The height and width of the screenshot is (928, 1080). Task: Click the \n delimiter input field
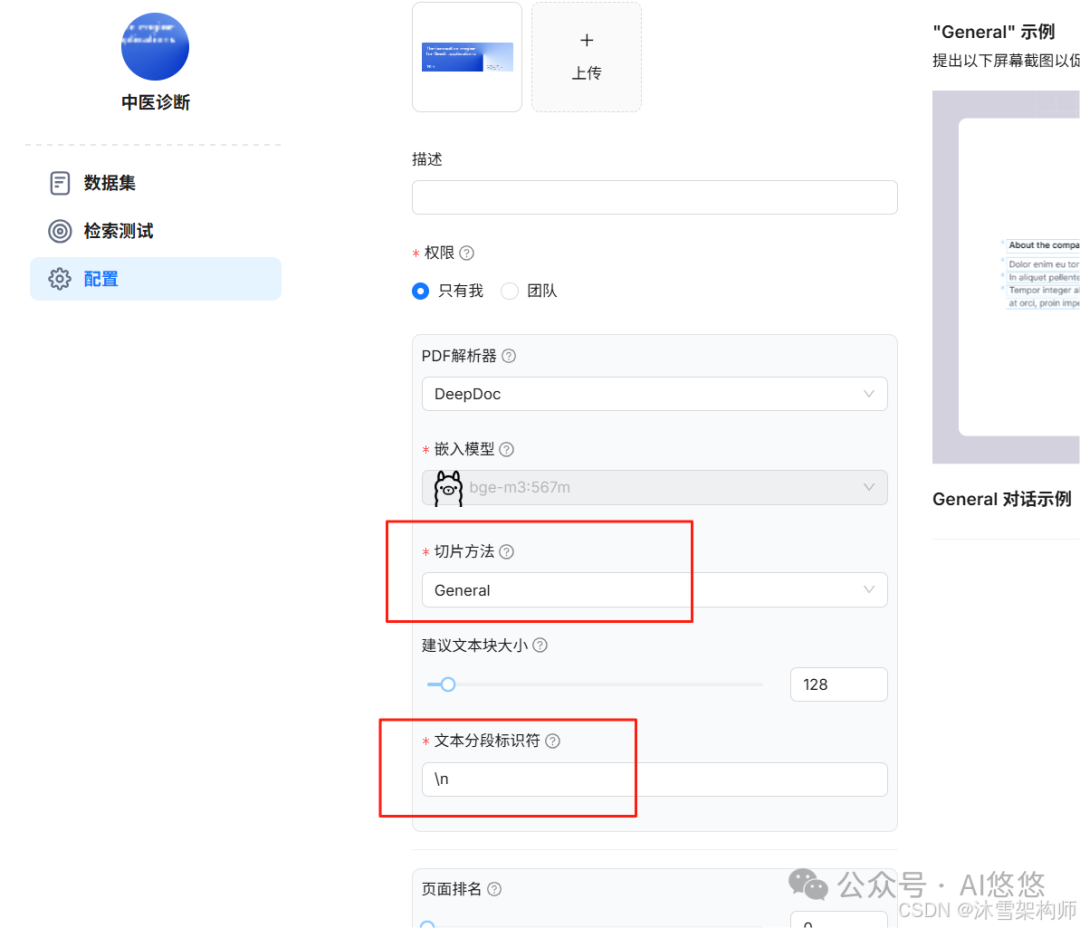pos(654,780)
